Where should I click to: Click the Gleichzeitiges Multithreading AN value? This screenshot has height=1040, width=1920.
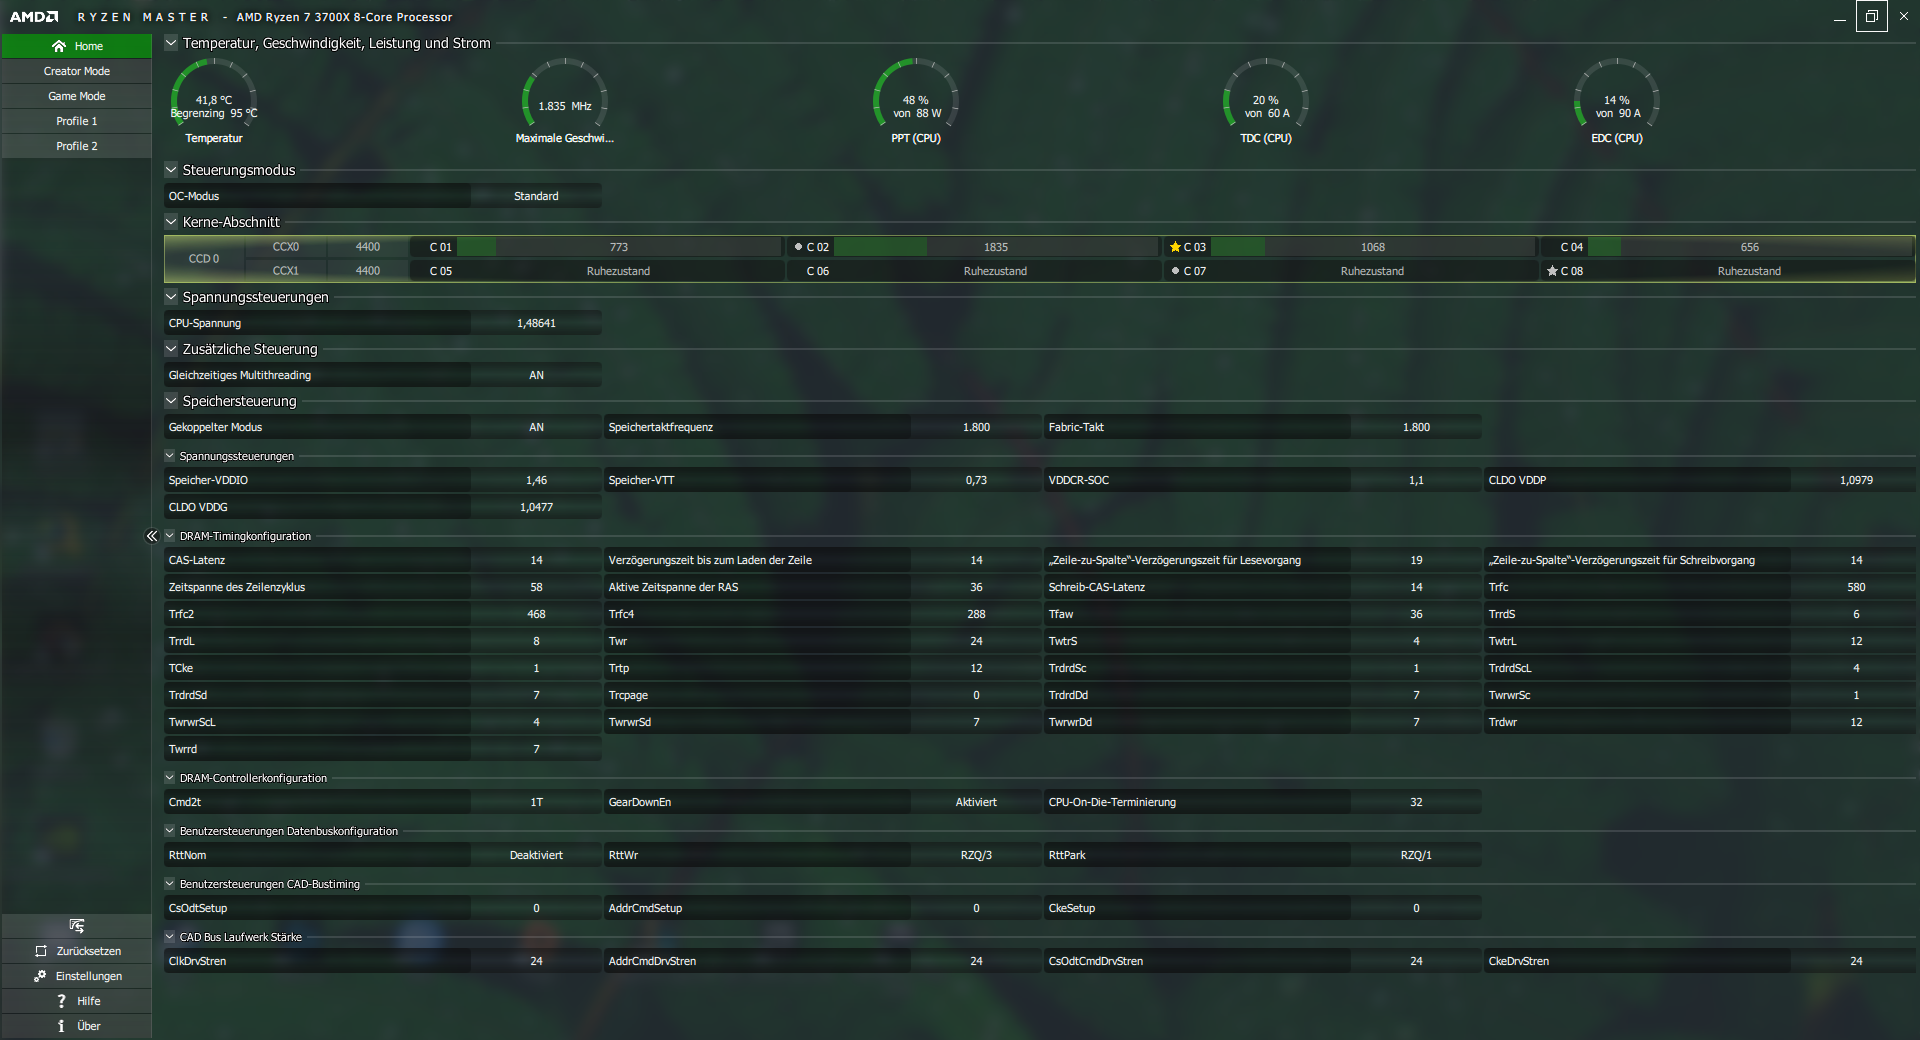click(536, 375)
